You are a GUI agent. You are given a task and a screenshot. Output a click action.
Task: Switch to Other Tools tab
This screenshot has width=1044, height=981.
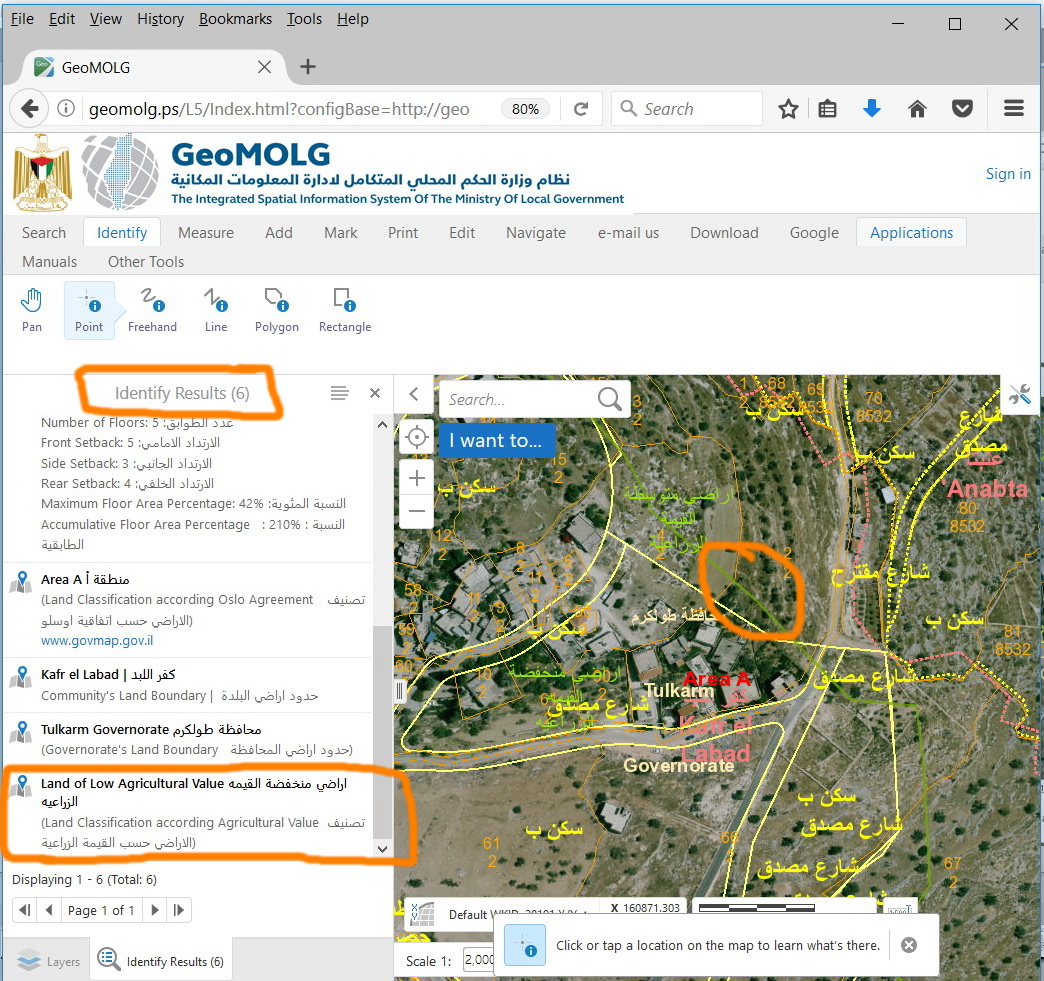point(146,262)
